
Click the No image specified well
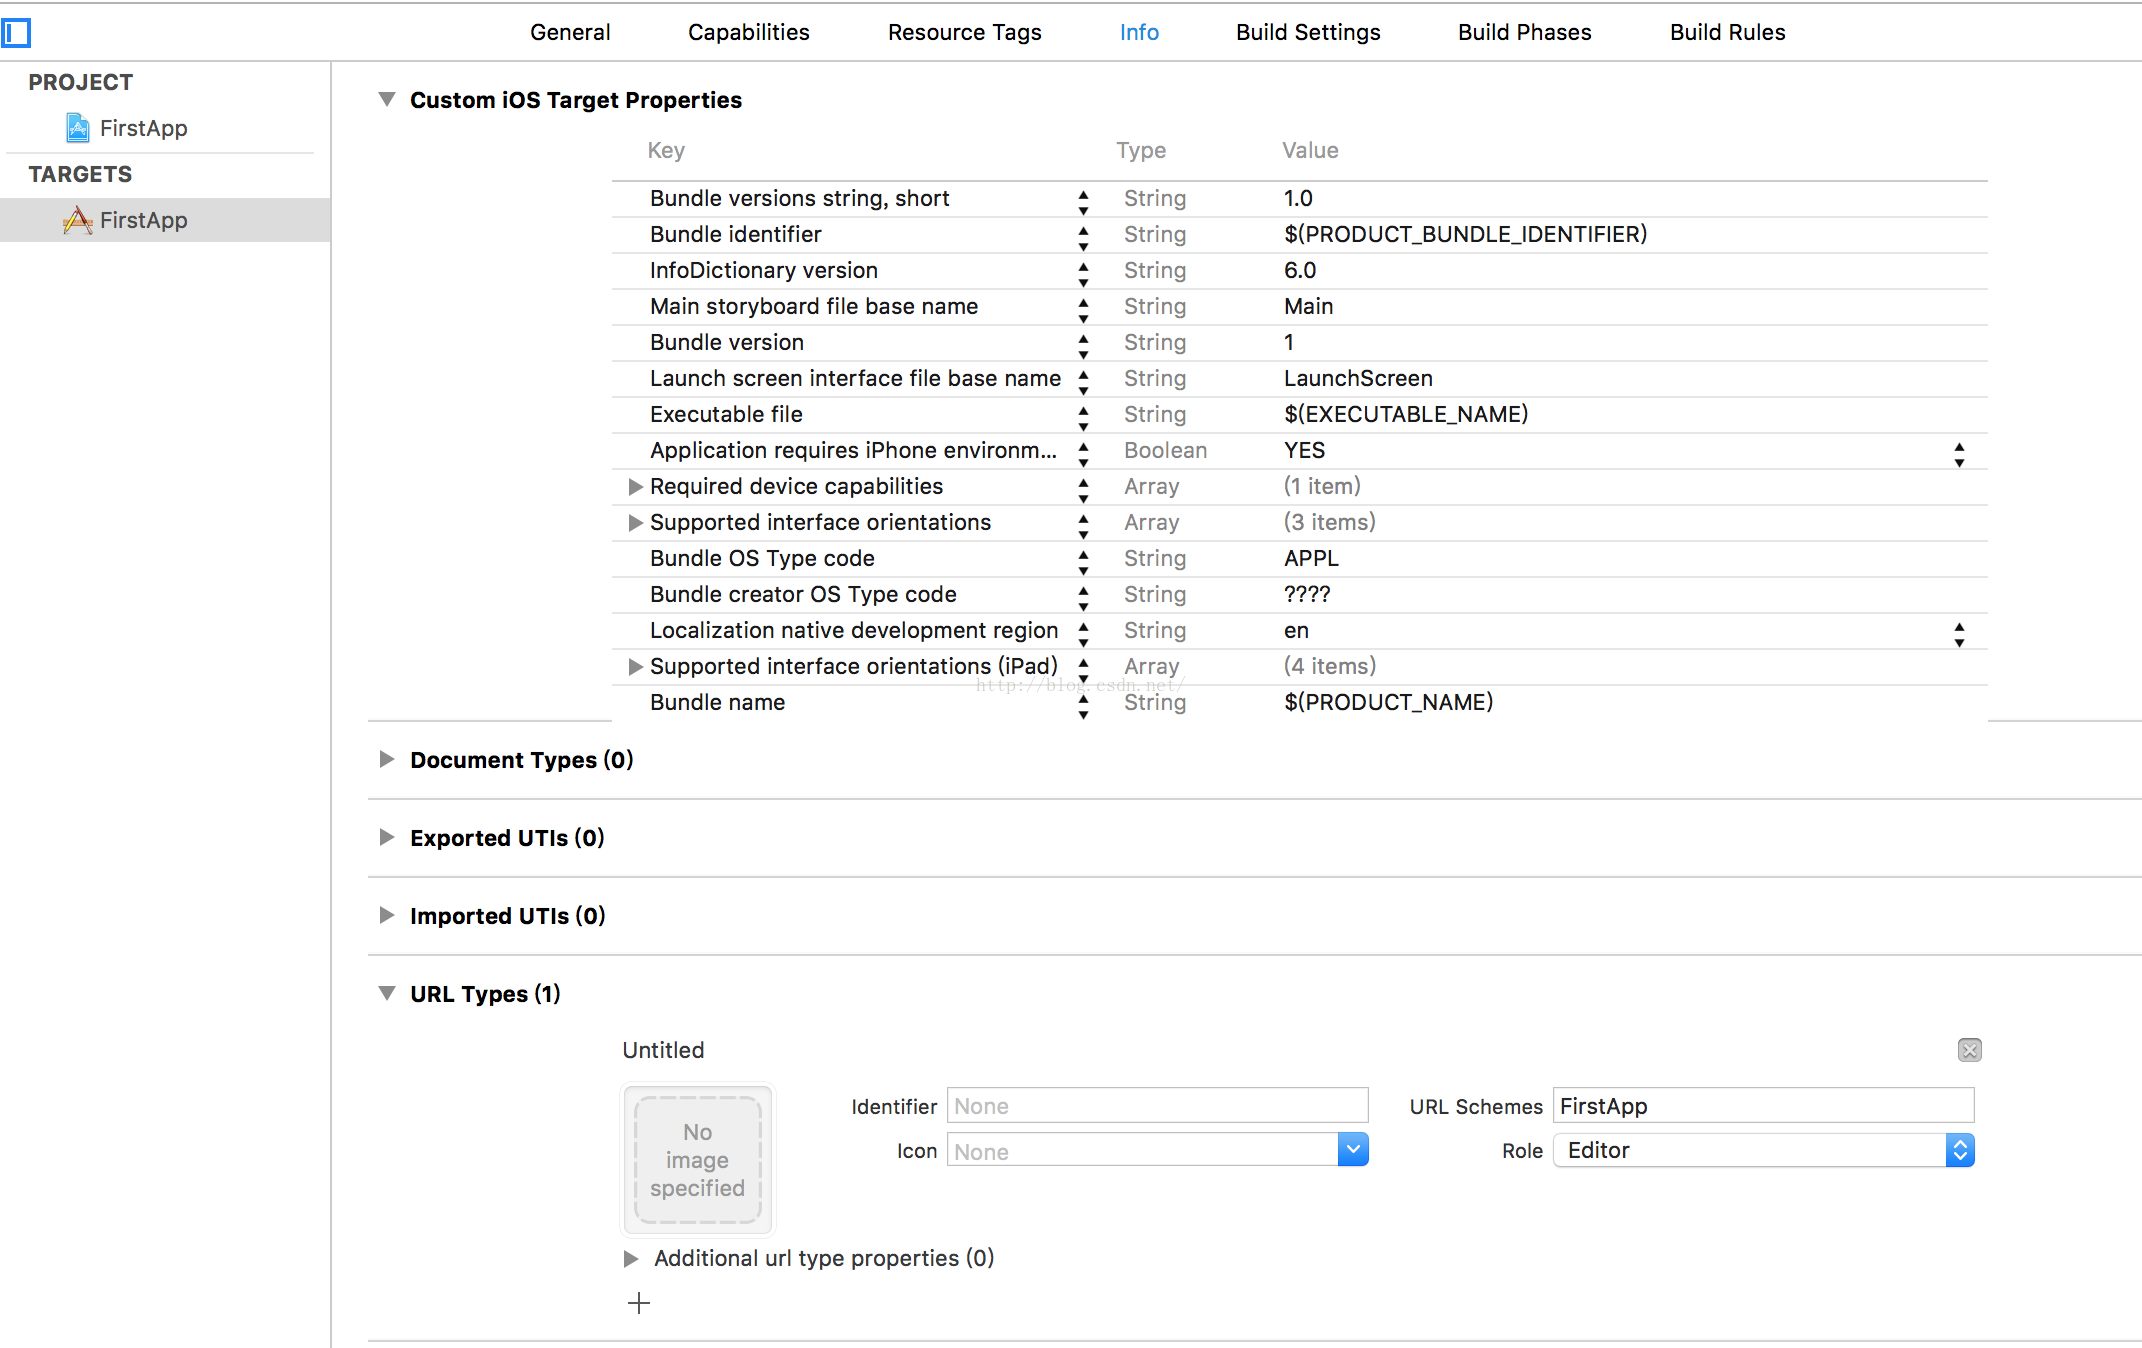[x=698, y=1160]
